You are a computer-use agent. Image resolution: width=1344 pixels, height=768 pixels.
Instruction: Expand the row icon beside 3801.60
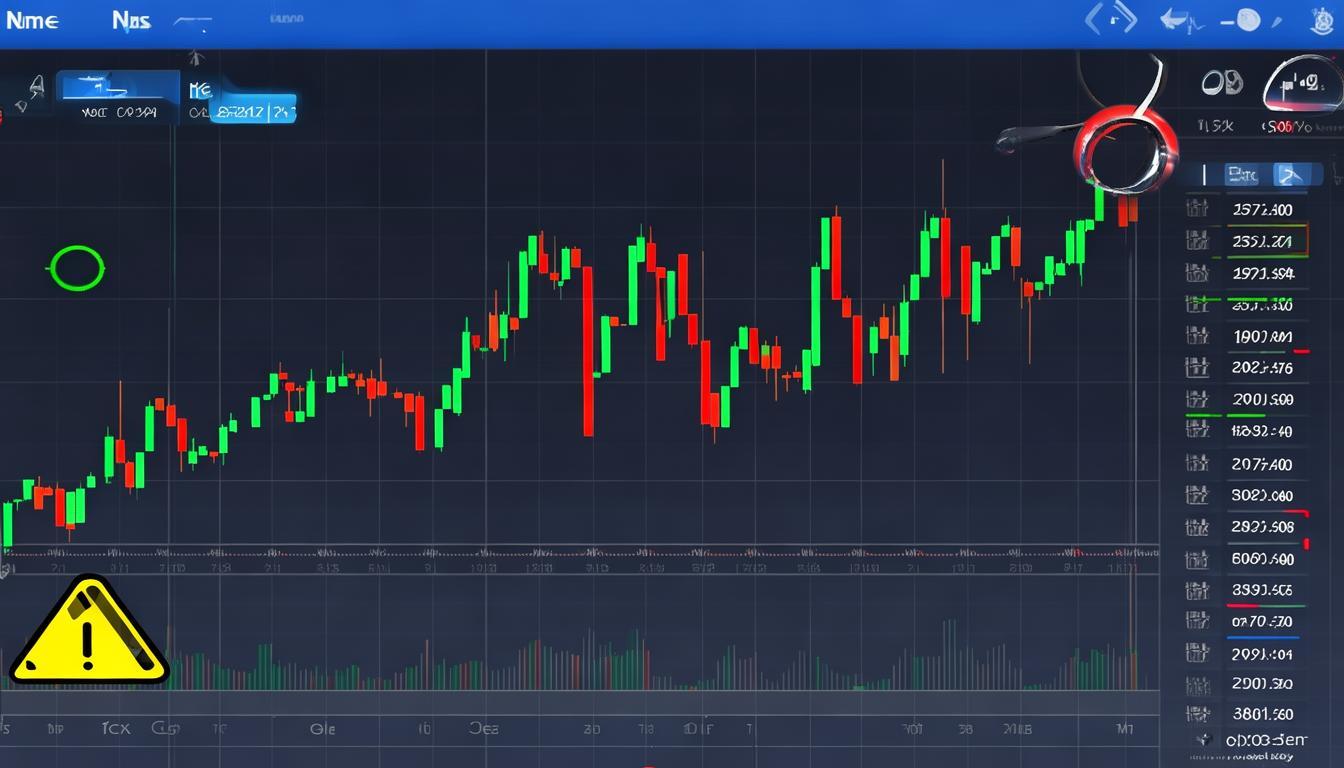click(1195, 714)
